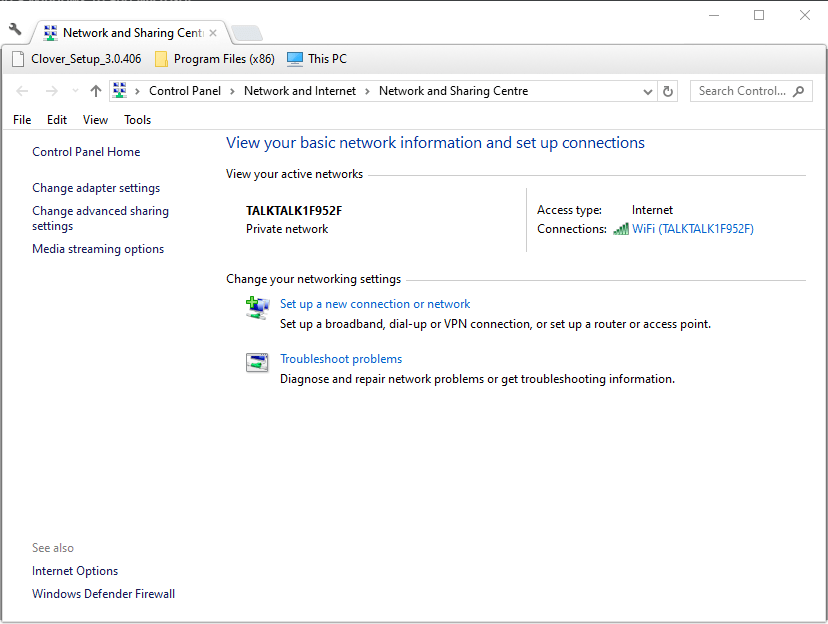This screenshot has width=828, height=624.
Task: Open Internet Options
Action: [75, 571]
